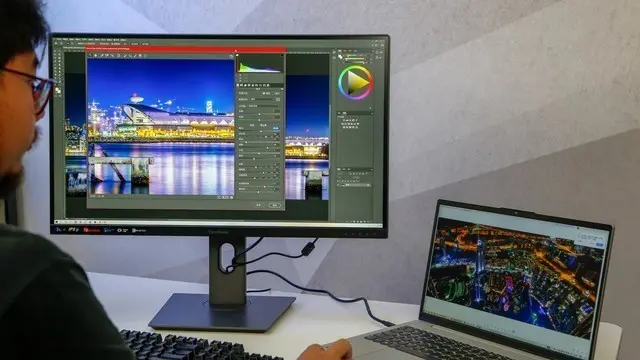640x360 pixels.
Task: Confirm the Camera Raw dialog with OK button
Action: (275, 205)
